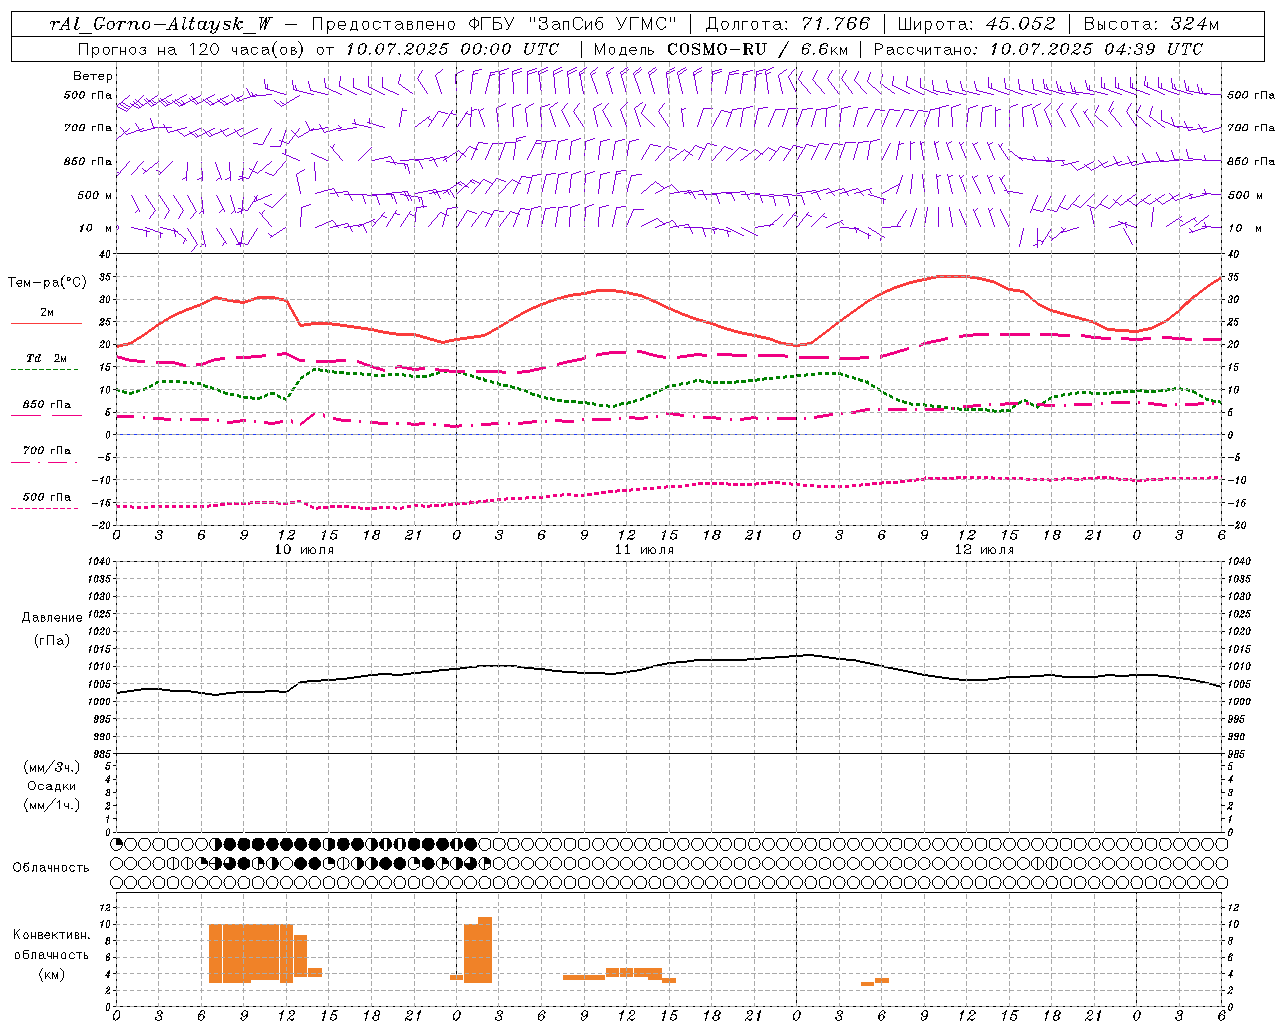
Task: Click the 12 июля date label
Action: (x=984, y=550)
